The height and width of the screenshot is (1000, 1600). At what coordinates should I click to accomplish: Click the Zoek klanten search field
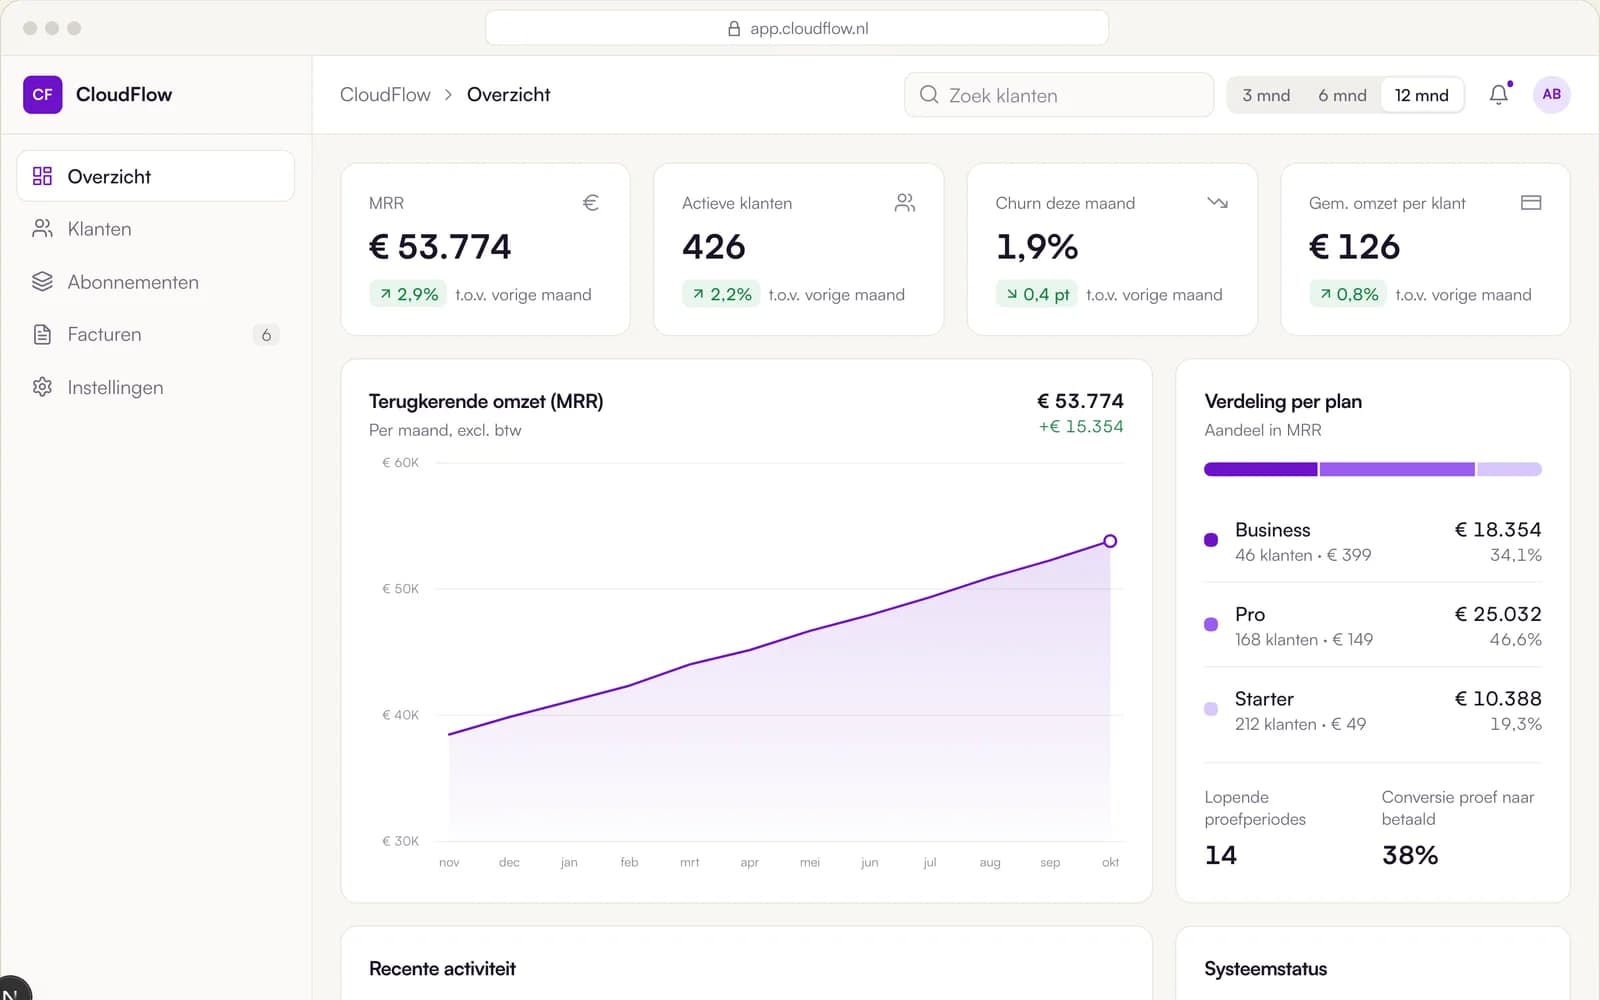[1059, 95]
